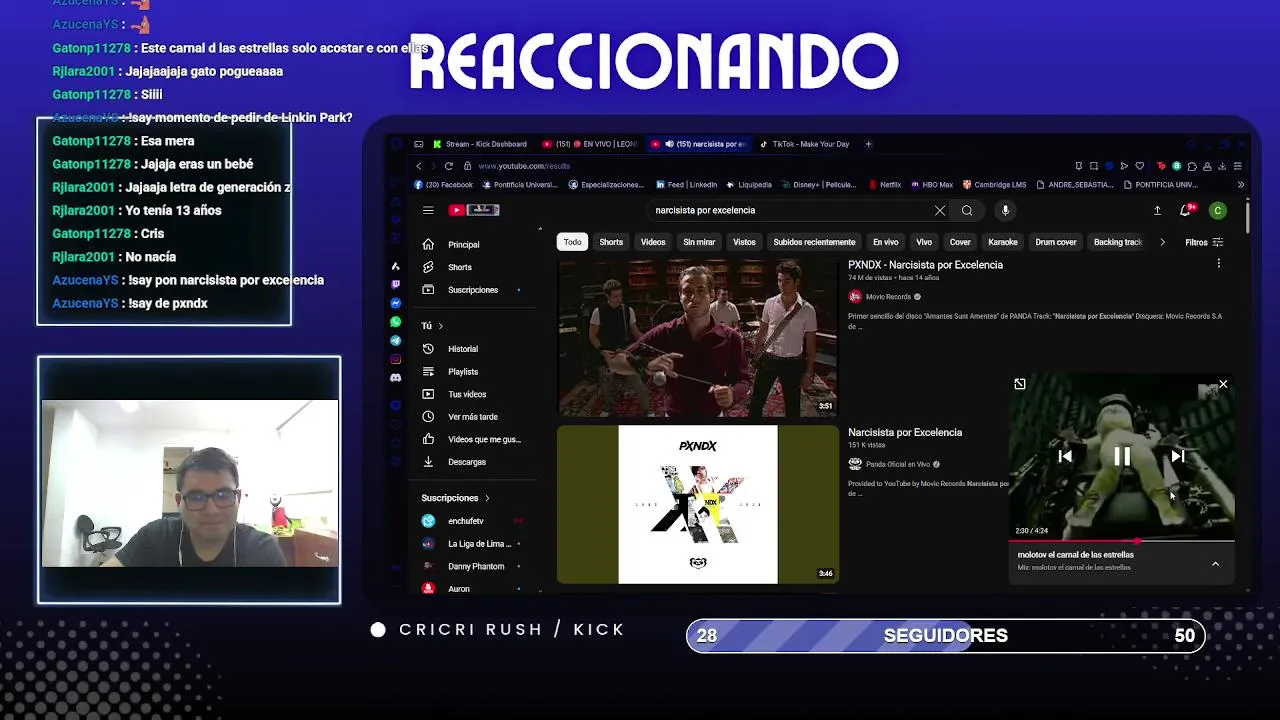The width and height of the screenshot is (1280, 720).
Task: Open the Movic Records channel link
Action: point(888,297)
